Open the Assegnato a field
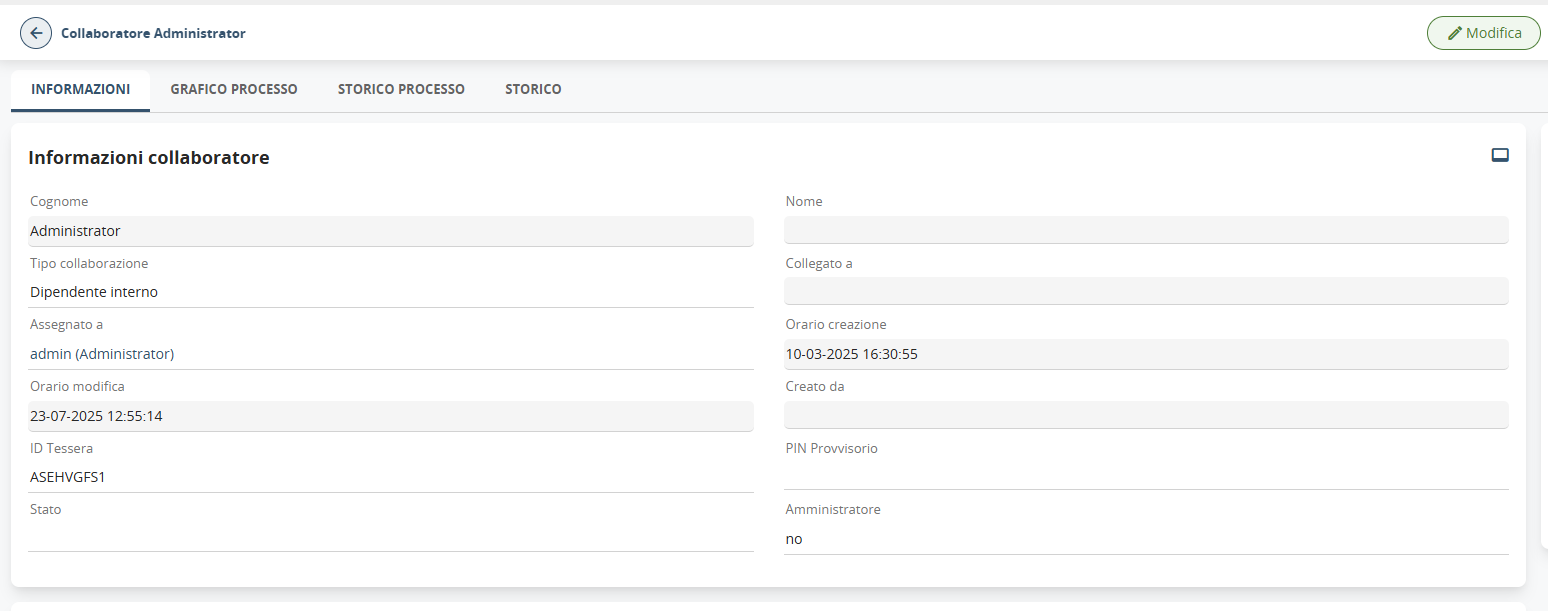 click(x=390, y=354)
